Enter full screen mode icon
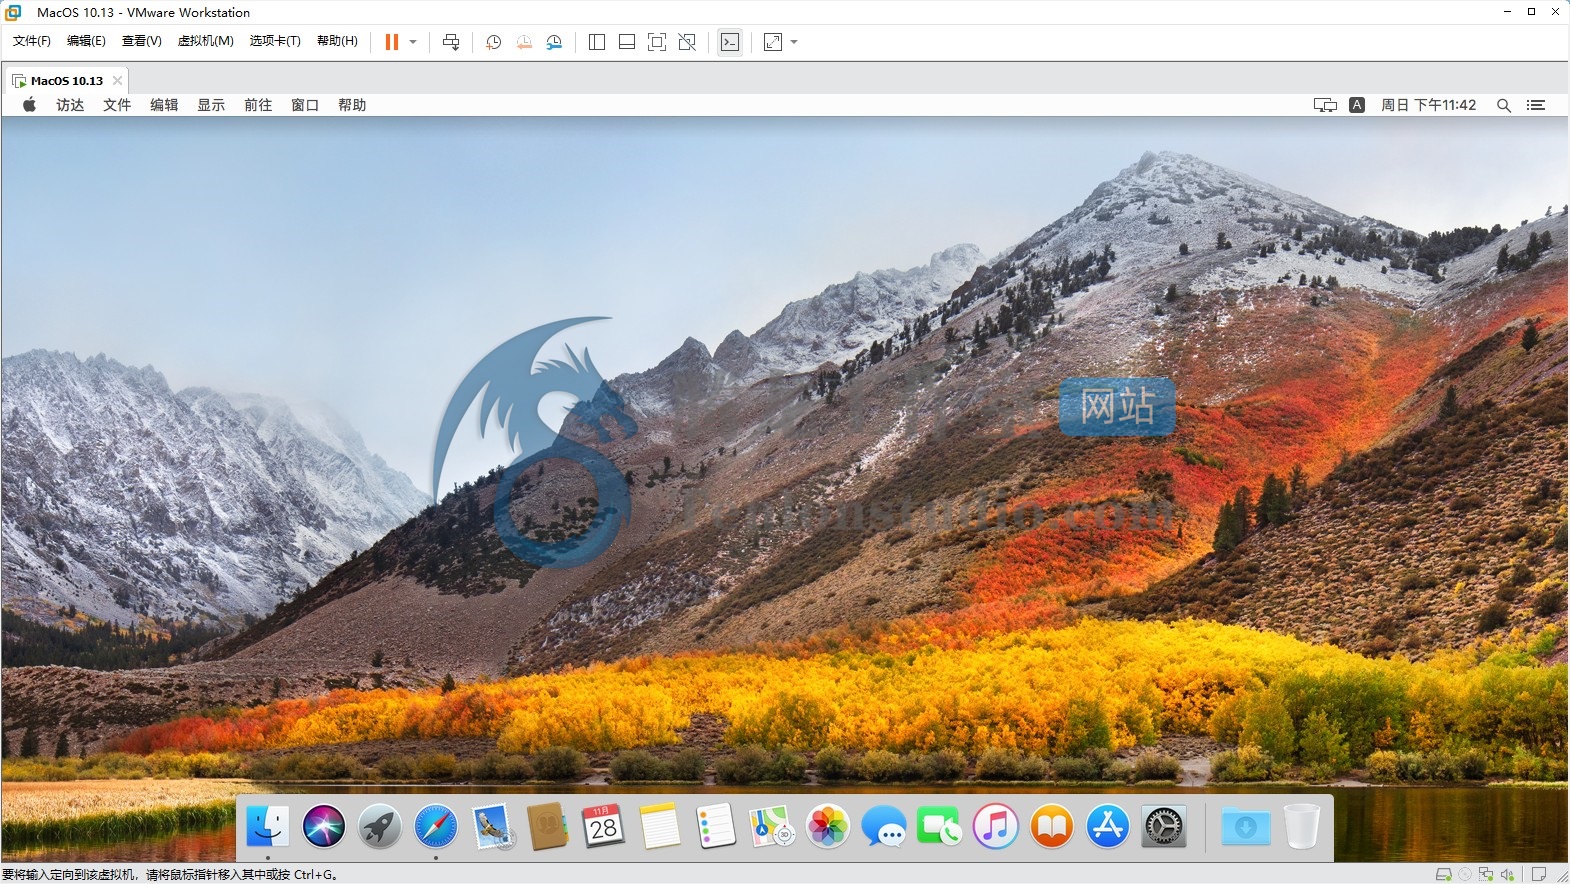 point(657,42)
